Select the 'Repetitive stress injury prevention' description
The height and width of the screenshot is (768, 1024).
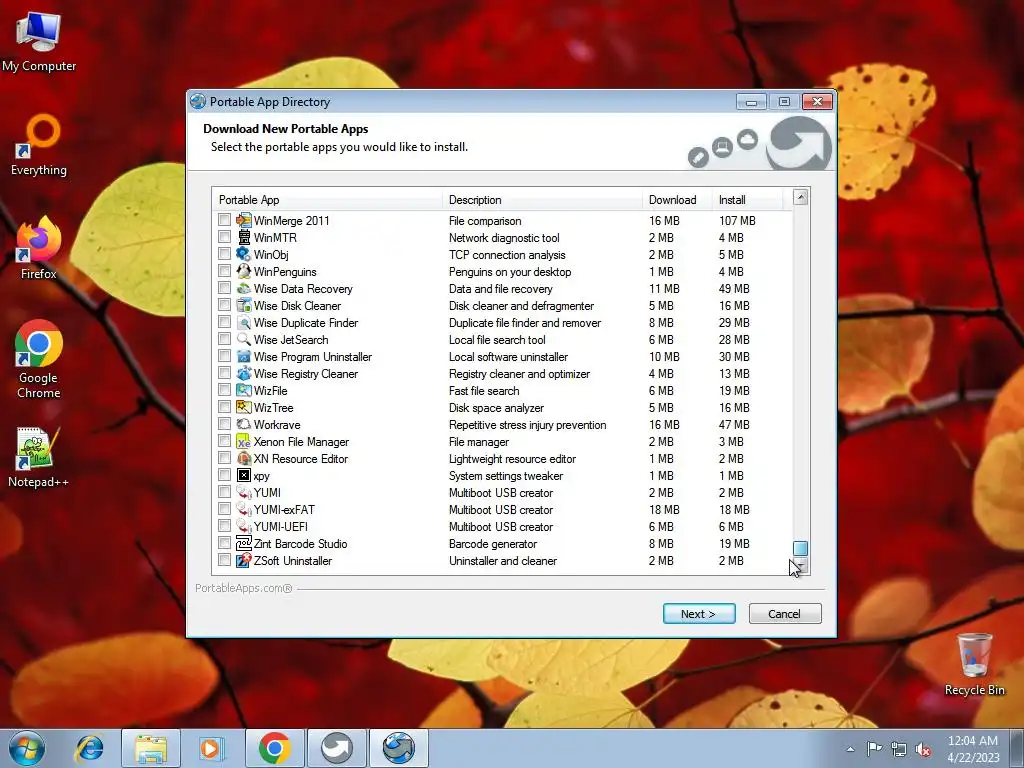pos(528,424)
